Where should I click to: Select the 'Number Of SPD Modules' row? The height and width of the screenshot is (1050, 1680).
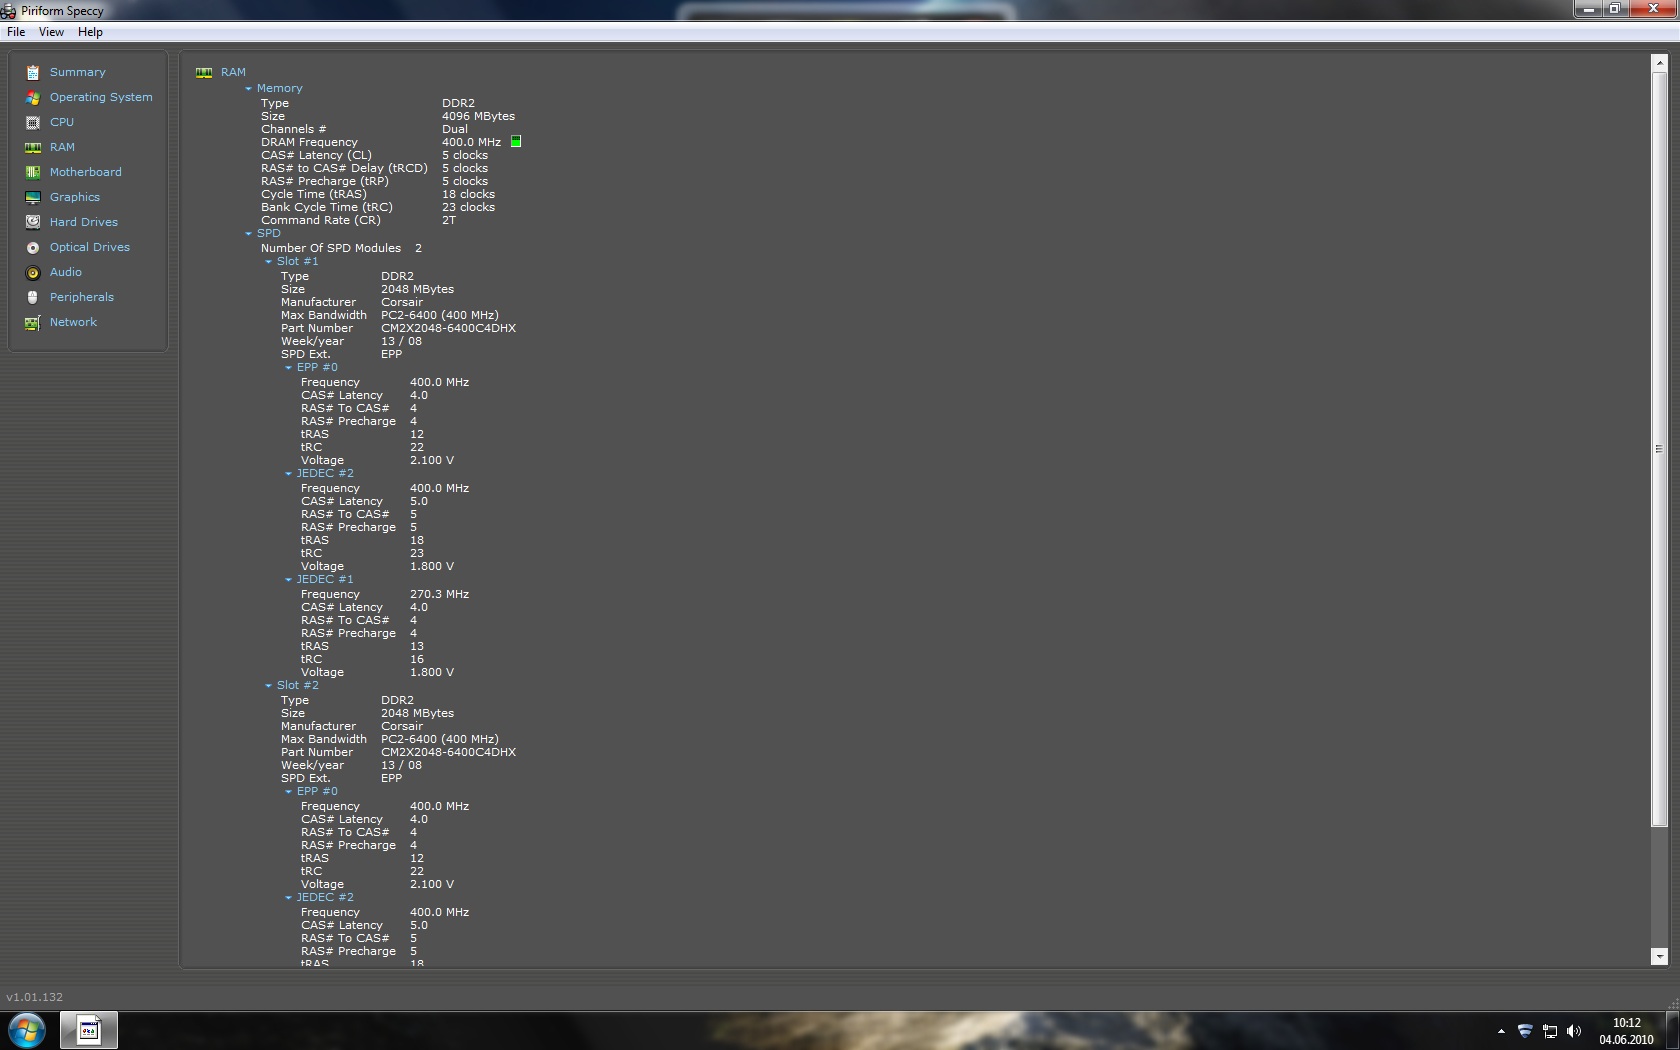pyautogui.click(x=341, y=248)
